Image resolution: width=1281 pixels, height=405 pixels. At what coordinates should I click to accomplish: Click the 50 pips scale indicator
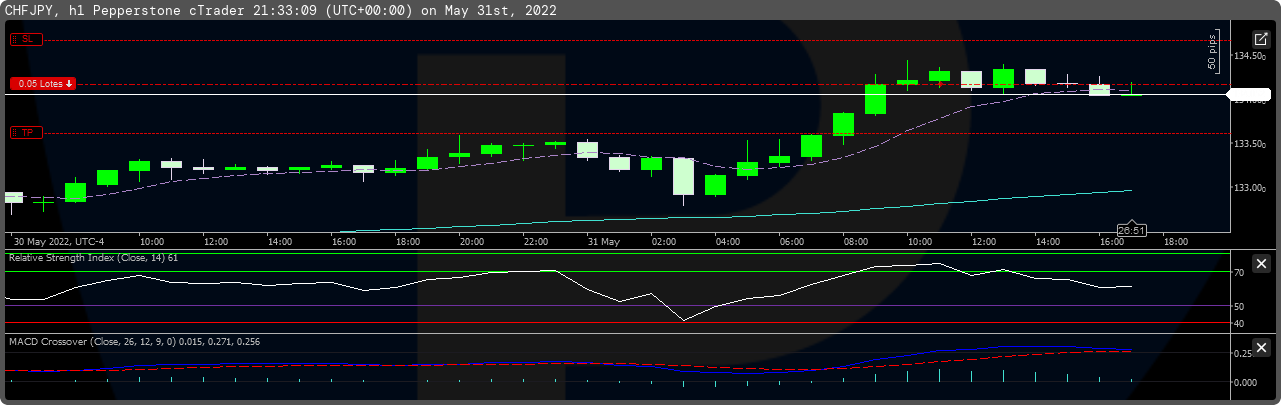(1212, 53)
